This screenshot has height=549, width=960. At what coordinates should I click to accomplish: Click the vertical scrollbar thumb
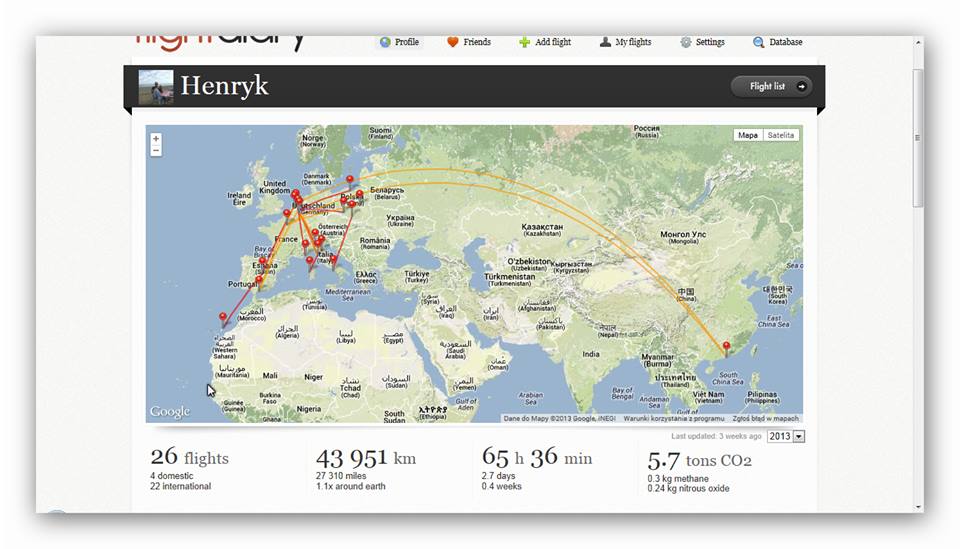click(917, 138)
